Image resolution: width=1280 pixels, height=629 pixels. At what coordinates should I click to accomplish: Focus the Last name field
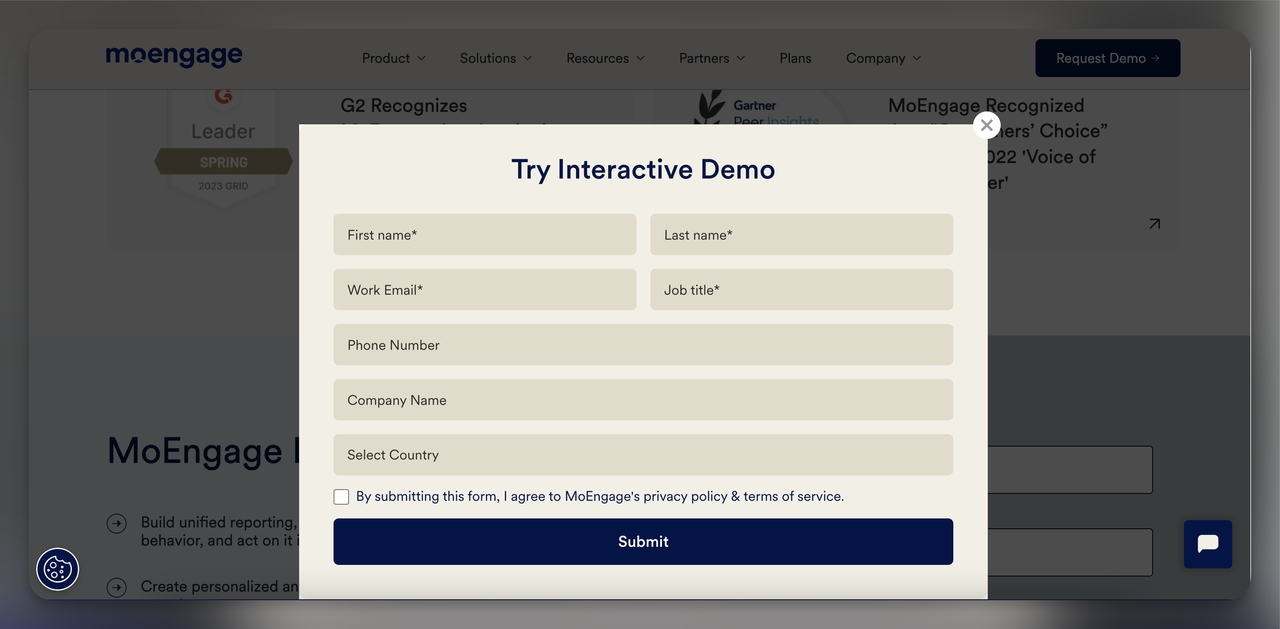pos(802,235)
